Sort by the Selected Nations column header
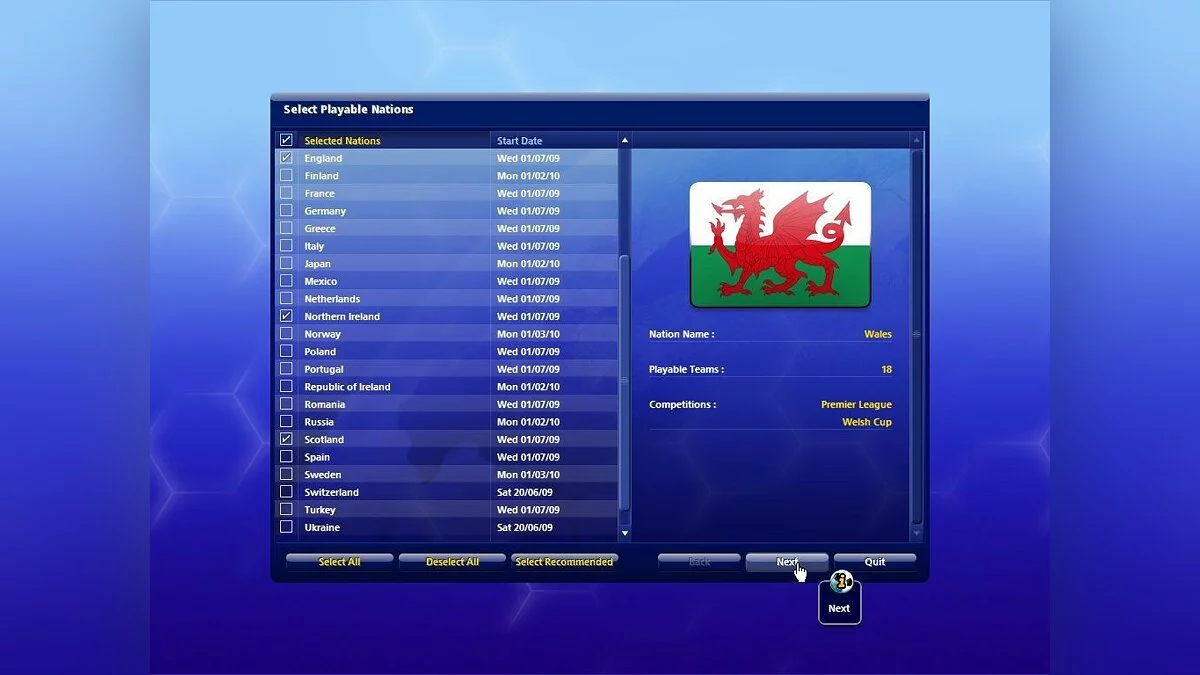The image size is (1200, 675). tap(342, 141)
